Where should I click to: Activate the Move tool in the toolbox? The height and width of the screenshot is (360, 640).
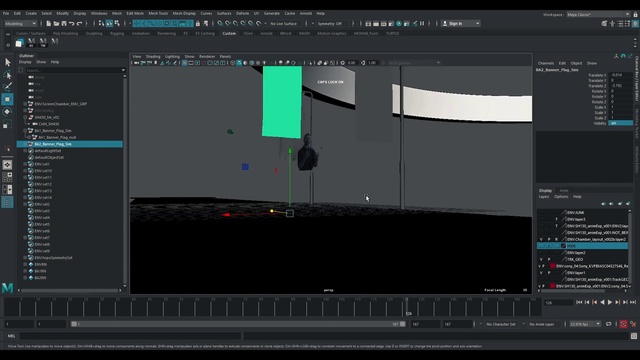click(7, 99)
